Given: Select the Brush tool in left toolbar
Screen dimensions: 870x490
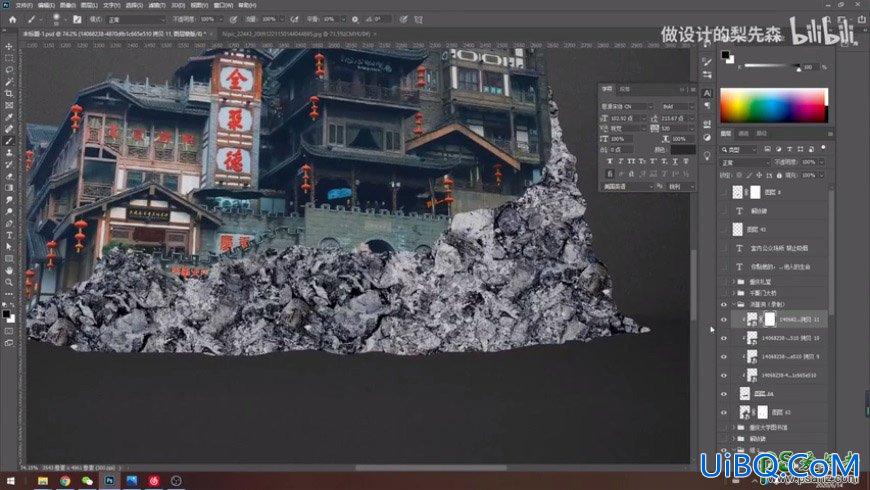Looking at the screenshot, I should (x=9, y=141).
